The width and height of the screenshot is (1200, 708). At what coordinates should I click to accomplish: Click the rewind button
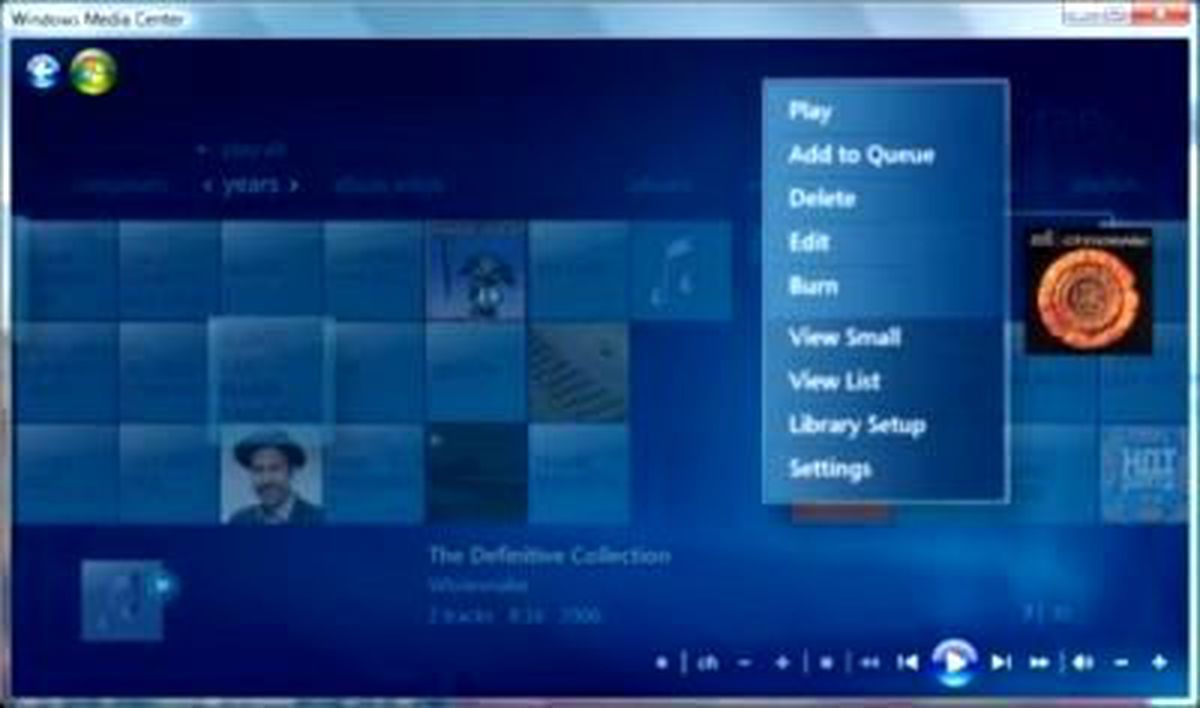pyautogui.click(x=870, y=662)
